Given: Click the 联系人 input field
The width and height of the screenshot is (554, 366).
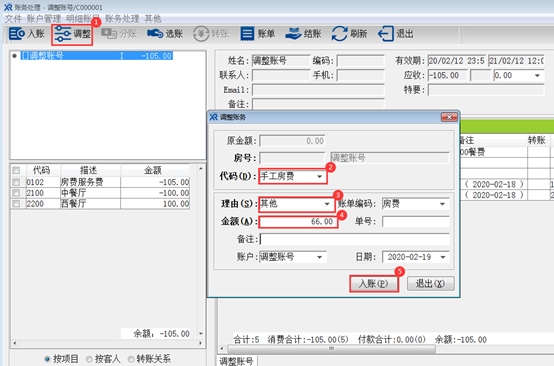Looking at the screenshot, I should coord(281,75).
